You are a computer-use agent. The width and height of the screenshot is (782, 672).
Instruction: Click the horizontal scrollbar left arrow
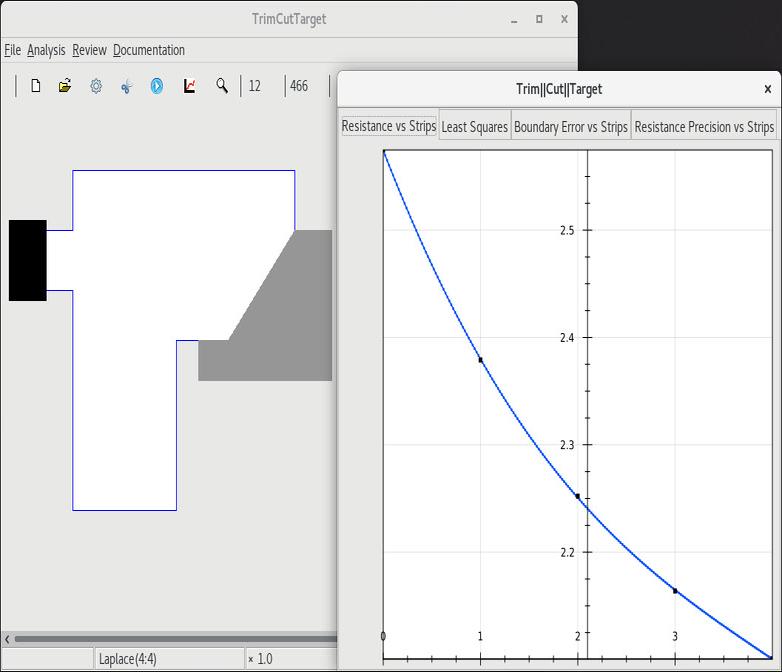[x=8, y=639]
